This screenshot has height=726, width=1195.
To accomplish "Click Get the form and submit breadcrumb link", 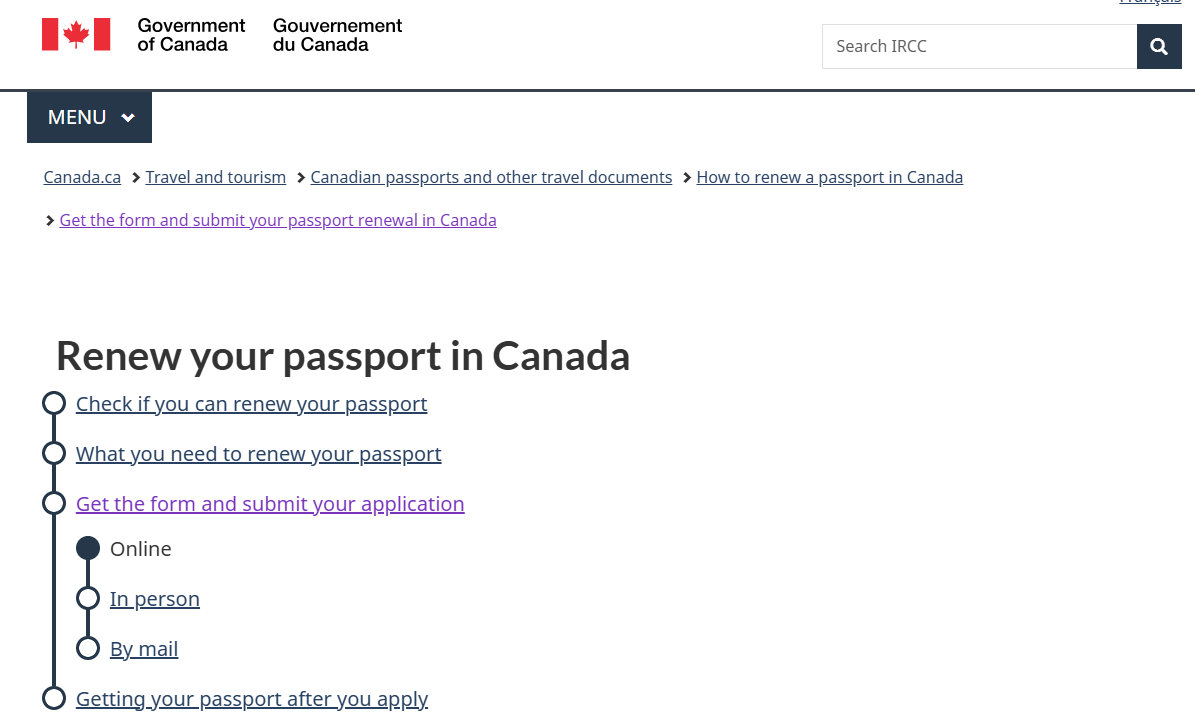I will (278, 220).
